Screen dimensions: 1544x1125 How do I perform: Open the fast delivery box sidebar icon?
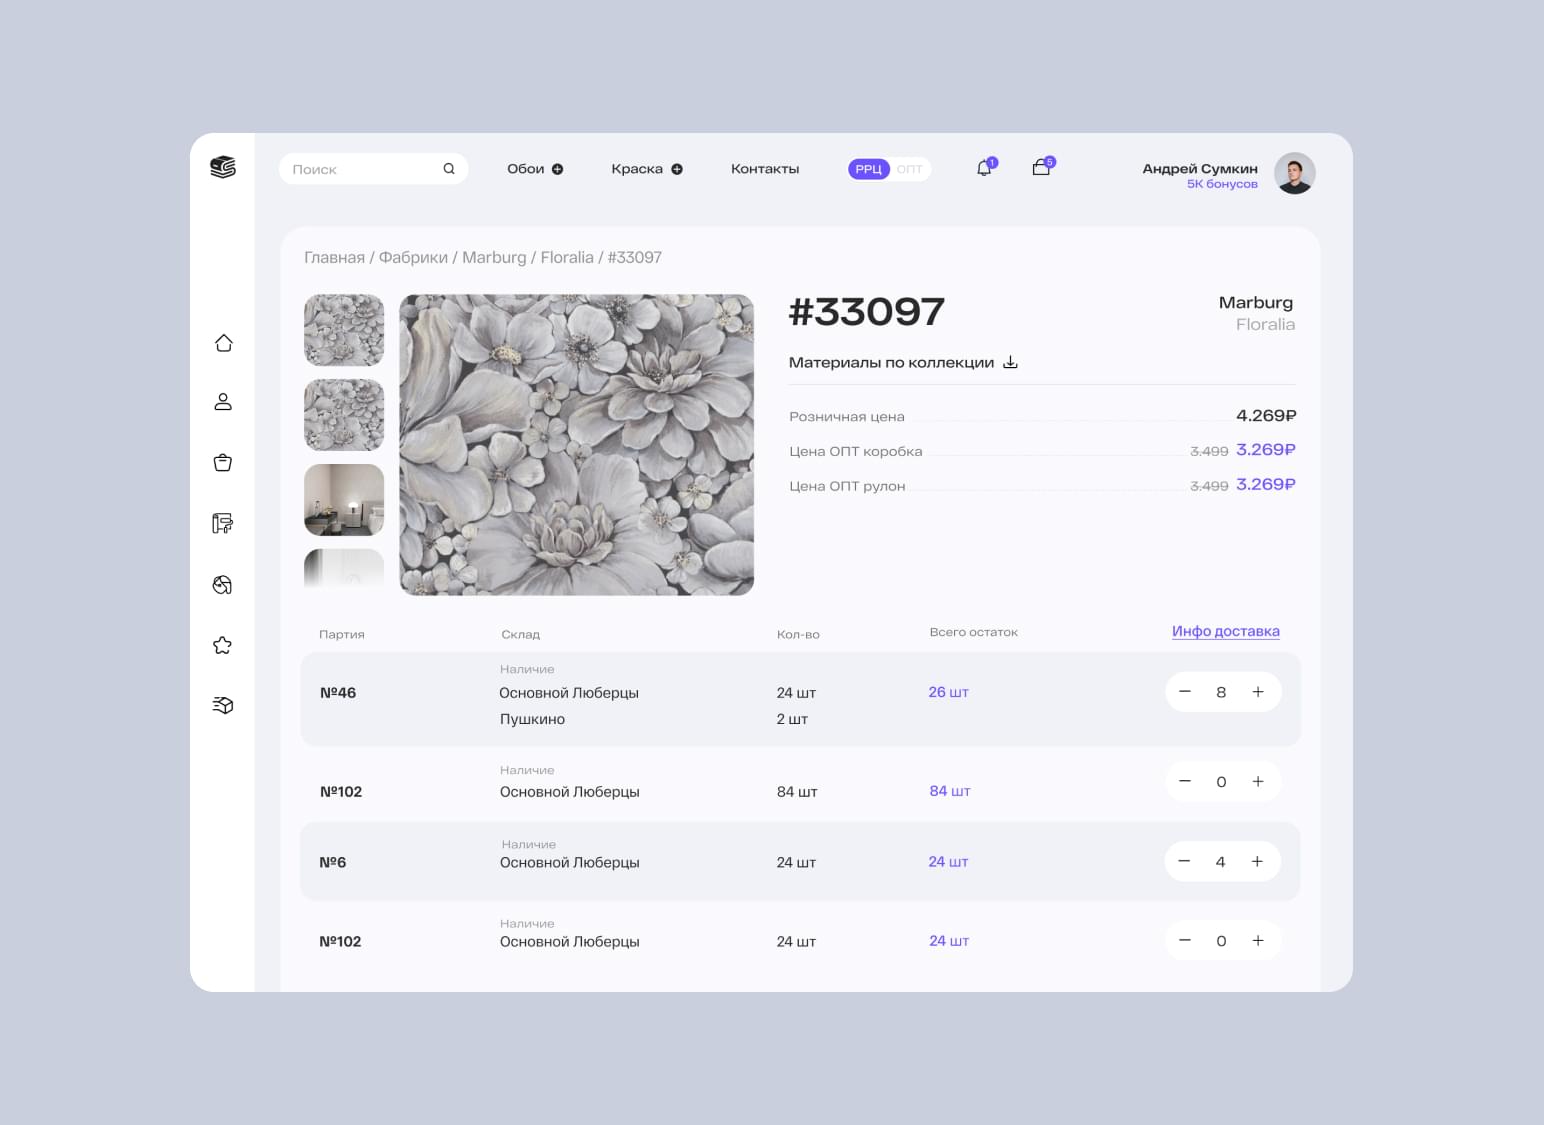click(223, 706)
